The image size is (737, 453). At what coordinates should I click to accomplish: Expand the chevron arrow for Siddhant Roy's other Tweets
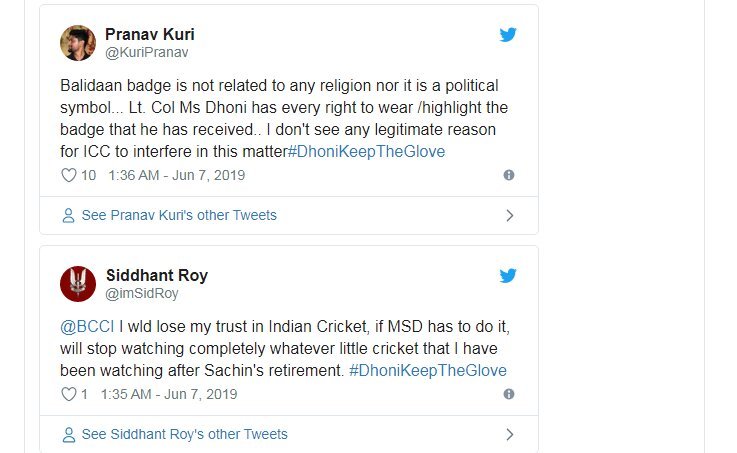coord(509,434)
